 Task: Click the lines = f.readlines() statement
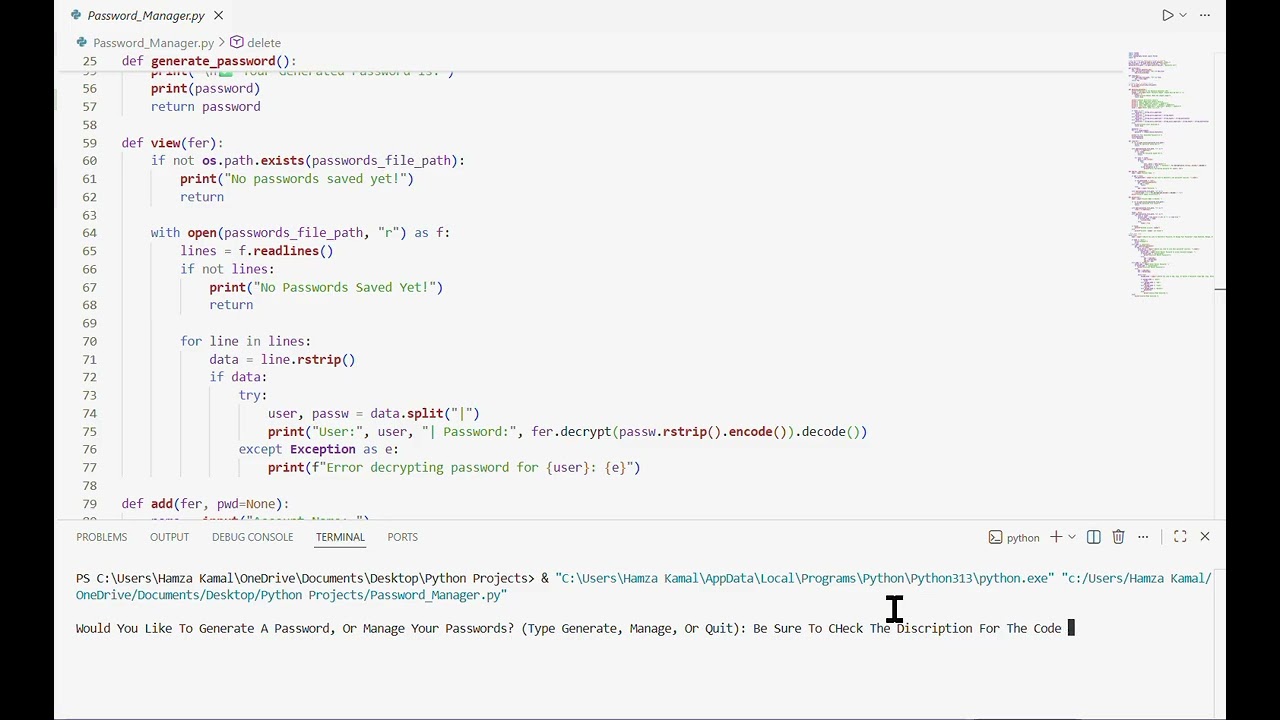[257, 251]
